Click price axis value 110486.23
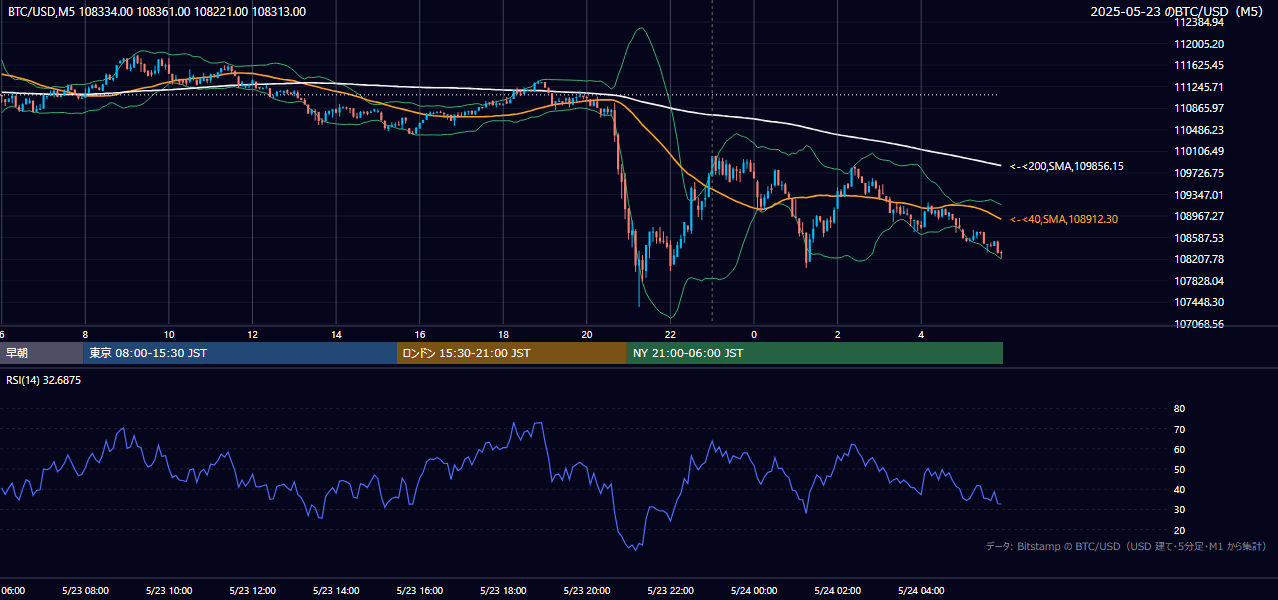The image size is (1278, 600). pos(1199,130)
